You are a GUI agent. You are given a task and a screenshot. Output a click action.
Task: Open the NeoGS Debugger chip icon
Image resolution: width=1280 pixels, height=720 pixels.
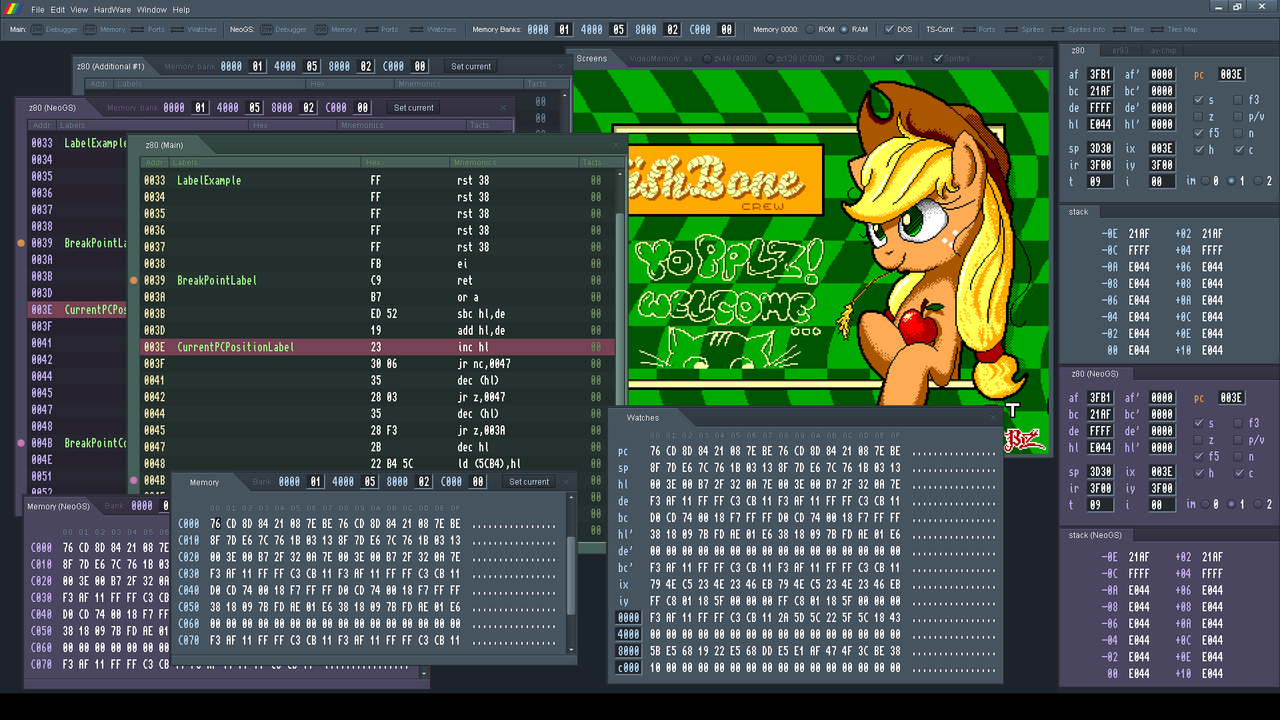tap(267, 30)
